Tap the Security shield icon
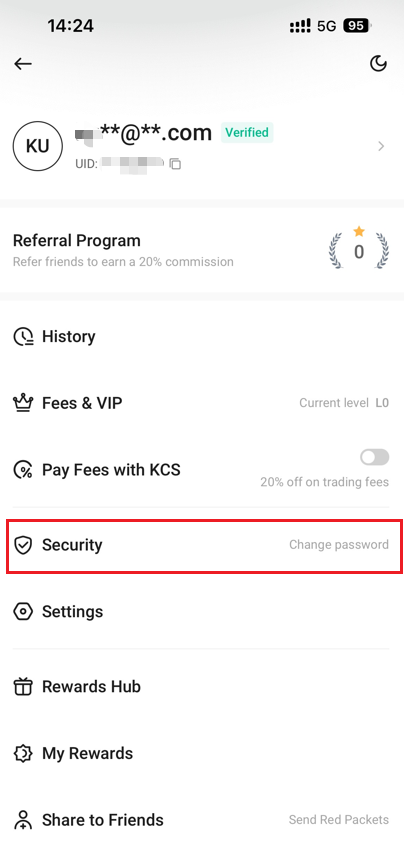The image size is (404, 863). tap(23, 545)
